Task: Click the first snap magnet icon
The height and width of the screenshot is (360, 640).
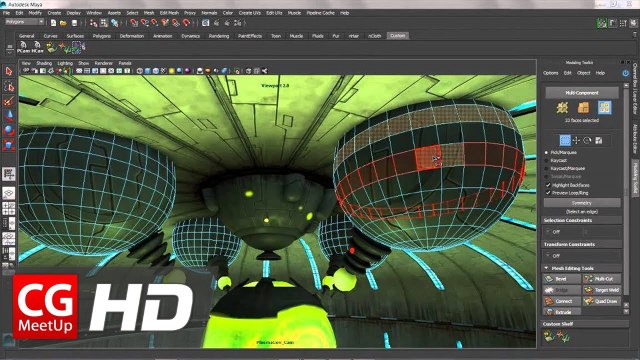Action: (x=134, y=23)
